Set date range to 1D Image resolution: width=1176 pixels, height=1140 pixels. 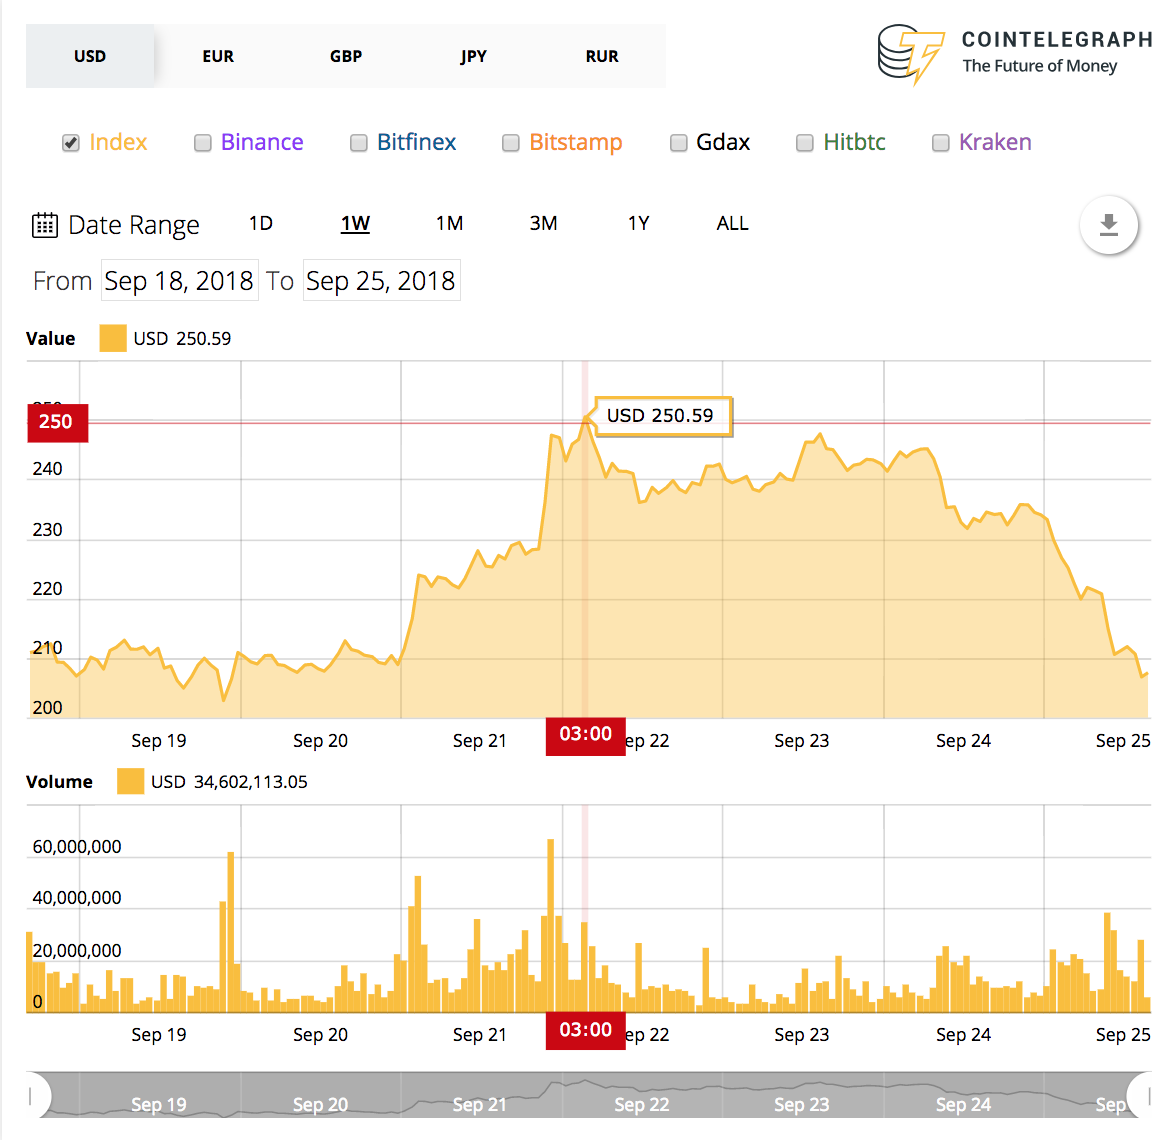coord(261,224)
